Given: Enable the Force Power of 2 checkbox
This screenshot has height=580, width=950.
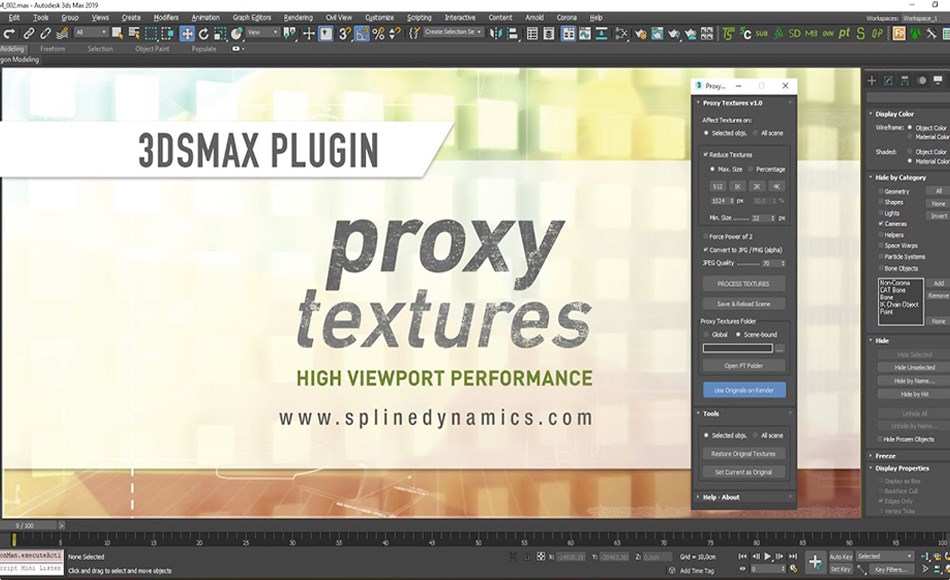Looking at the screenshot, I should click(706, 236).
